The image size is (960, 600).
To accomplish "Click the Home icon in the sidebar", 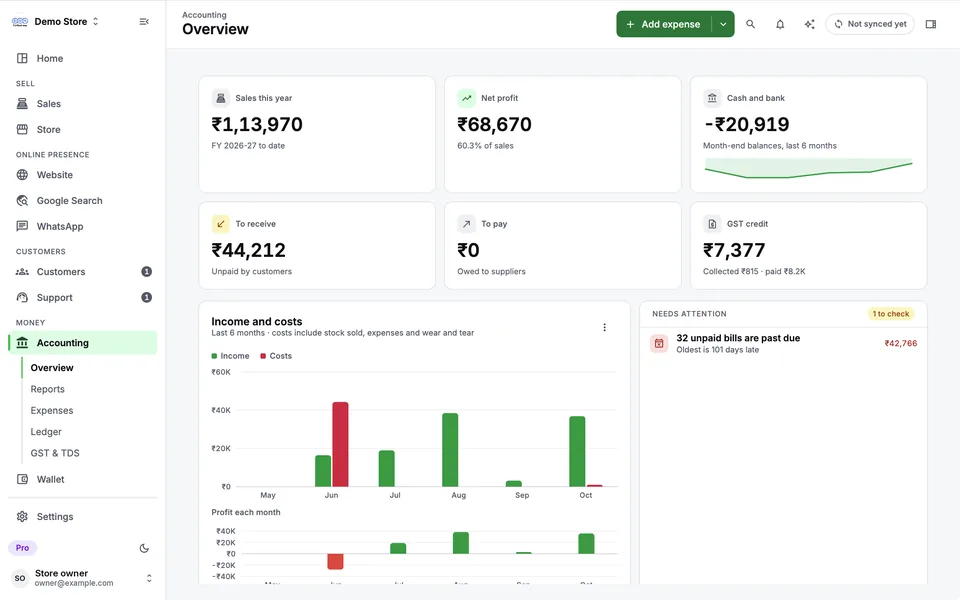I will (22, 58).
